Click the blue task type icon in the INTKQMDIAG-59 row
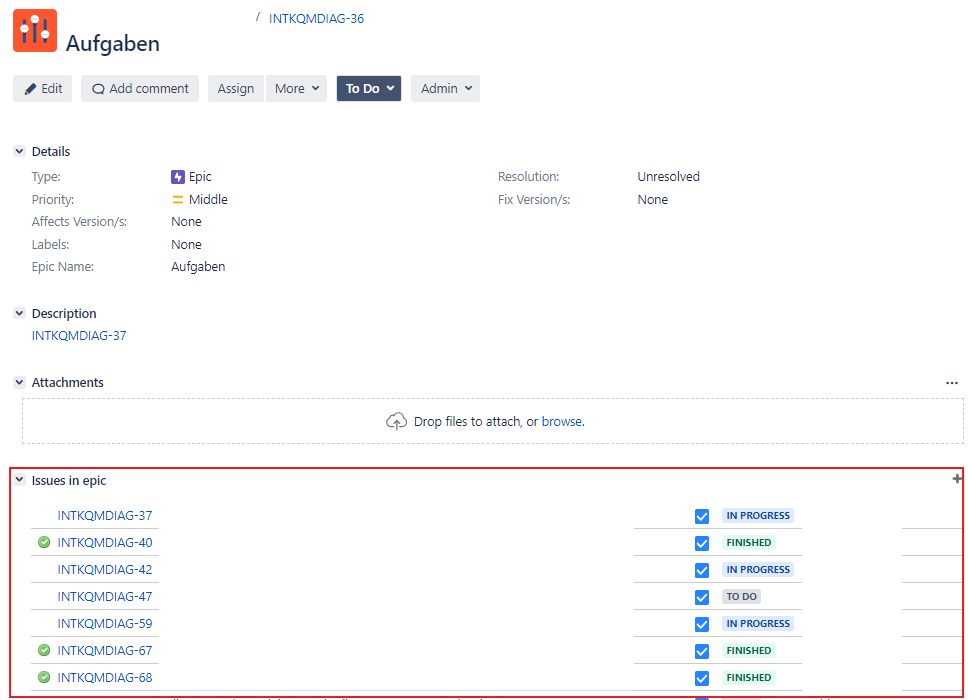 coord(702,624)
